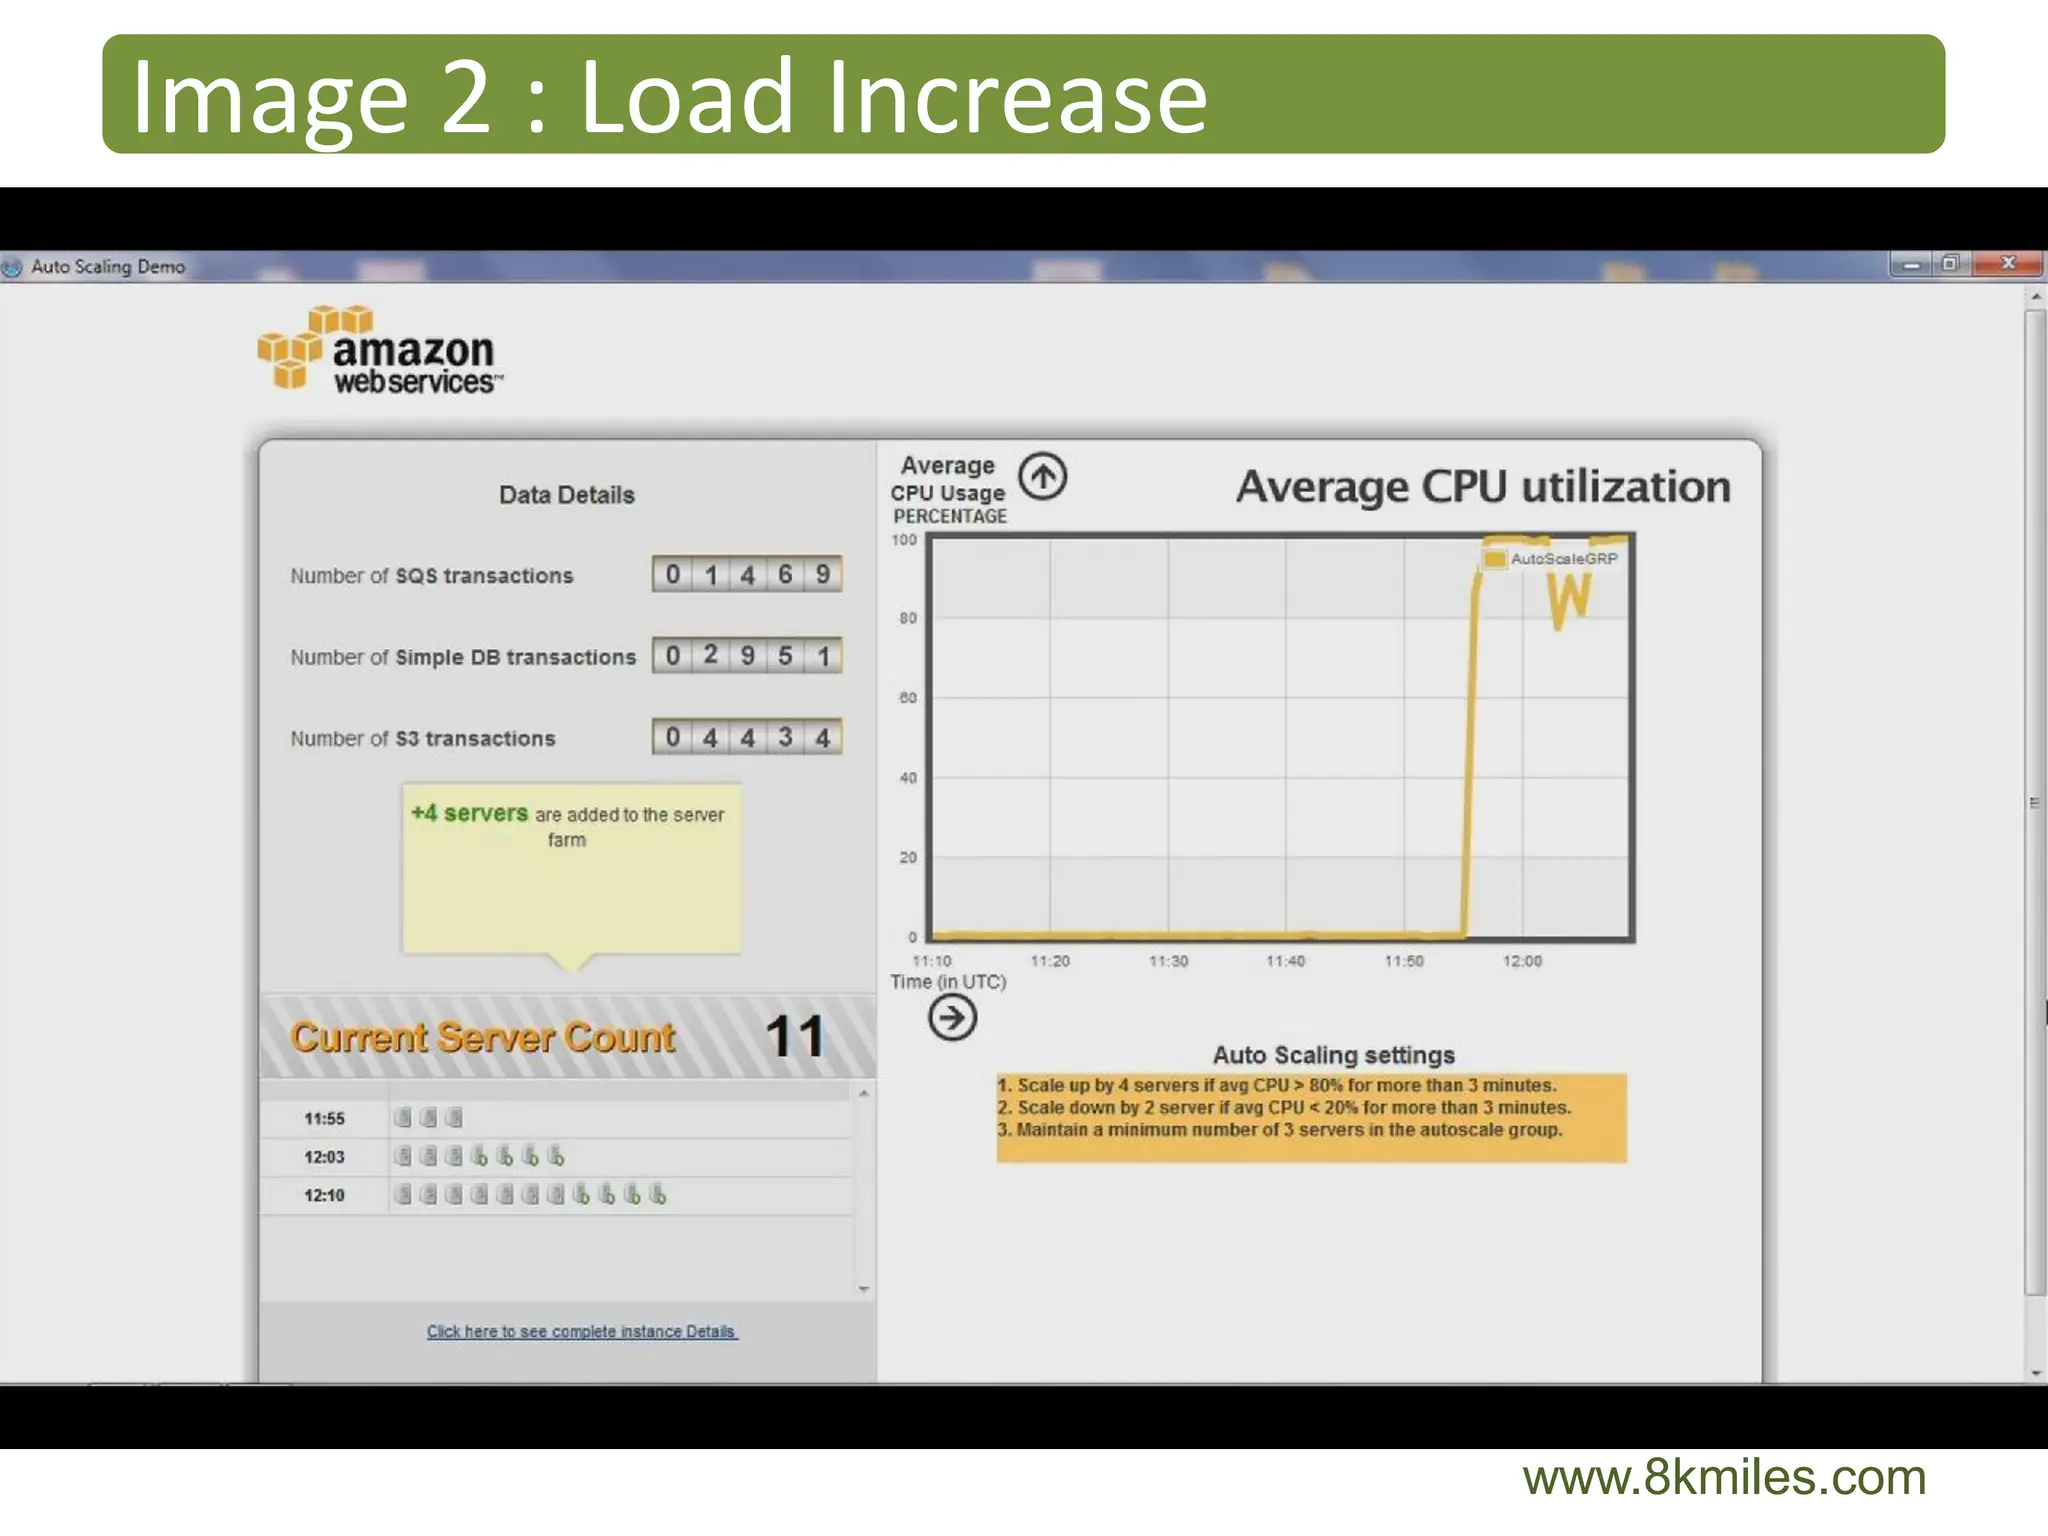
Task: Open the 'Click here to see complete instance Details' link
Action: pos(582,1331)
